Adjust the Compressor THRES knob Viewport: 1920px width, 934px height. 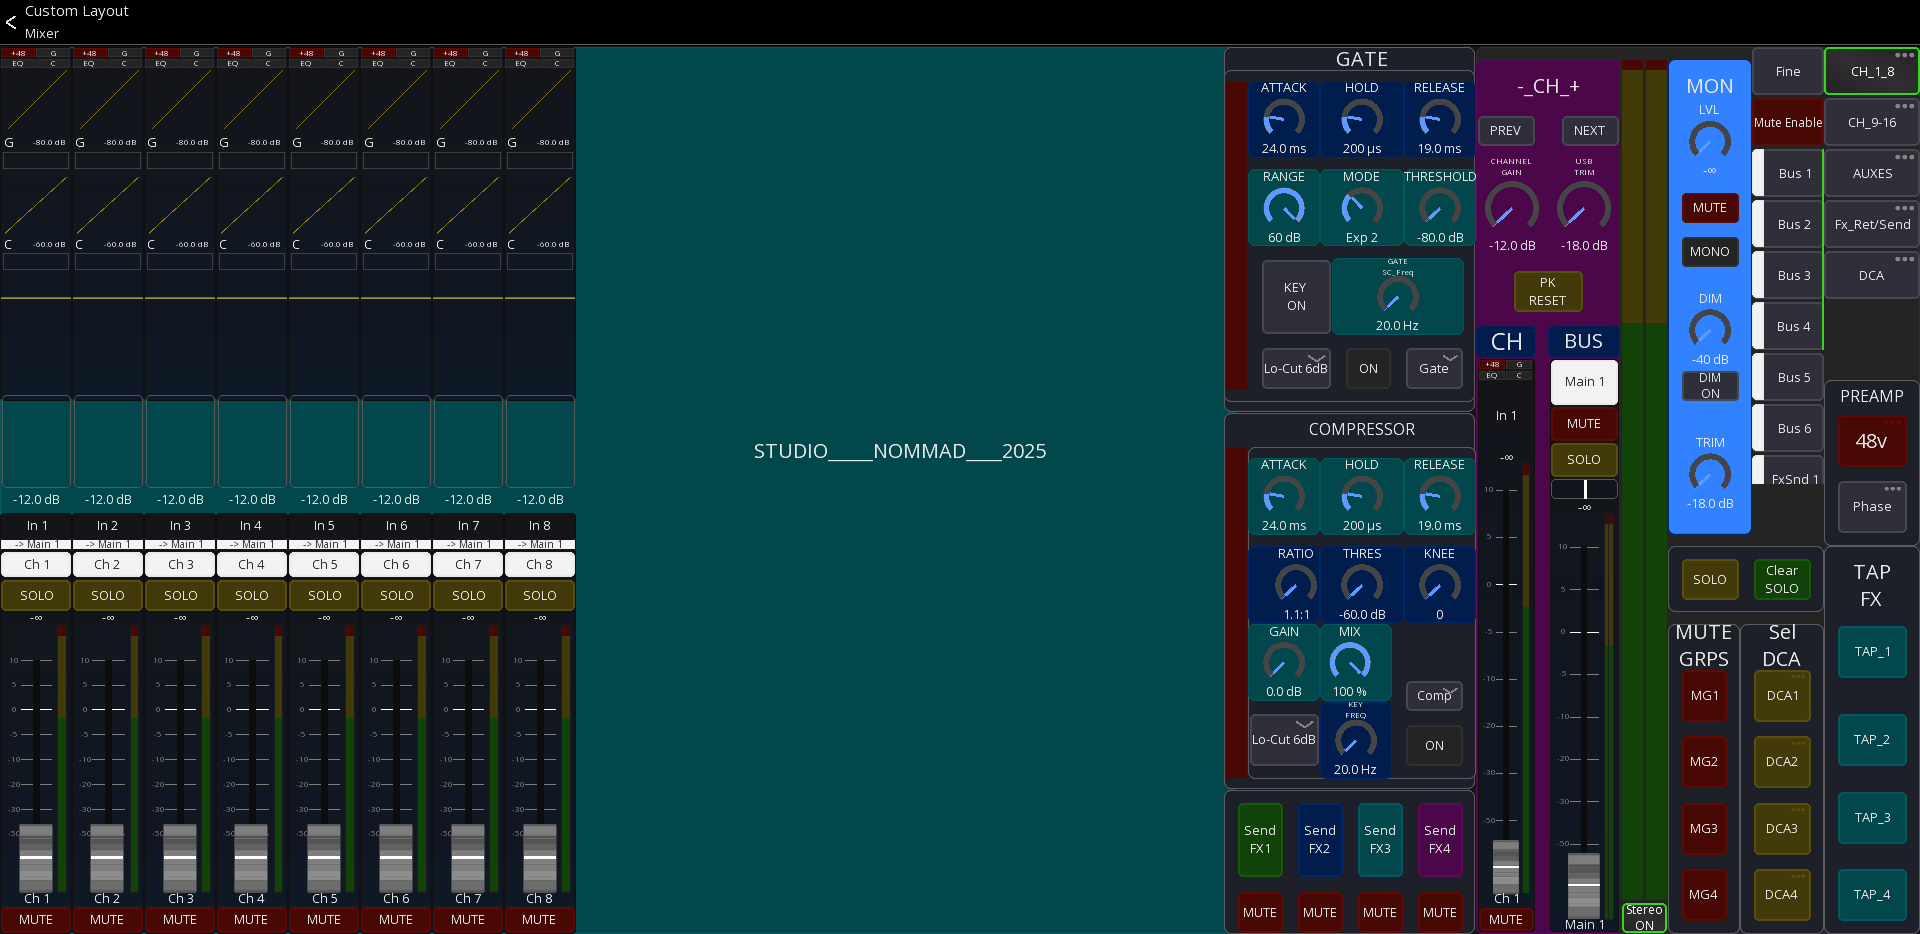tap(1361, 585)
